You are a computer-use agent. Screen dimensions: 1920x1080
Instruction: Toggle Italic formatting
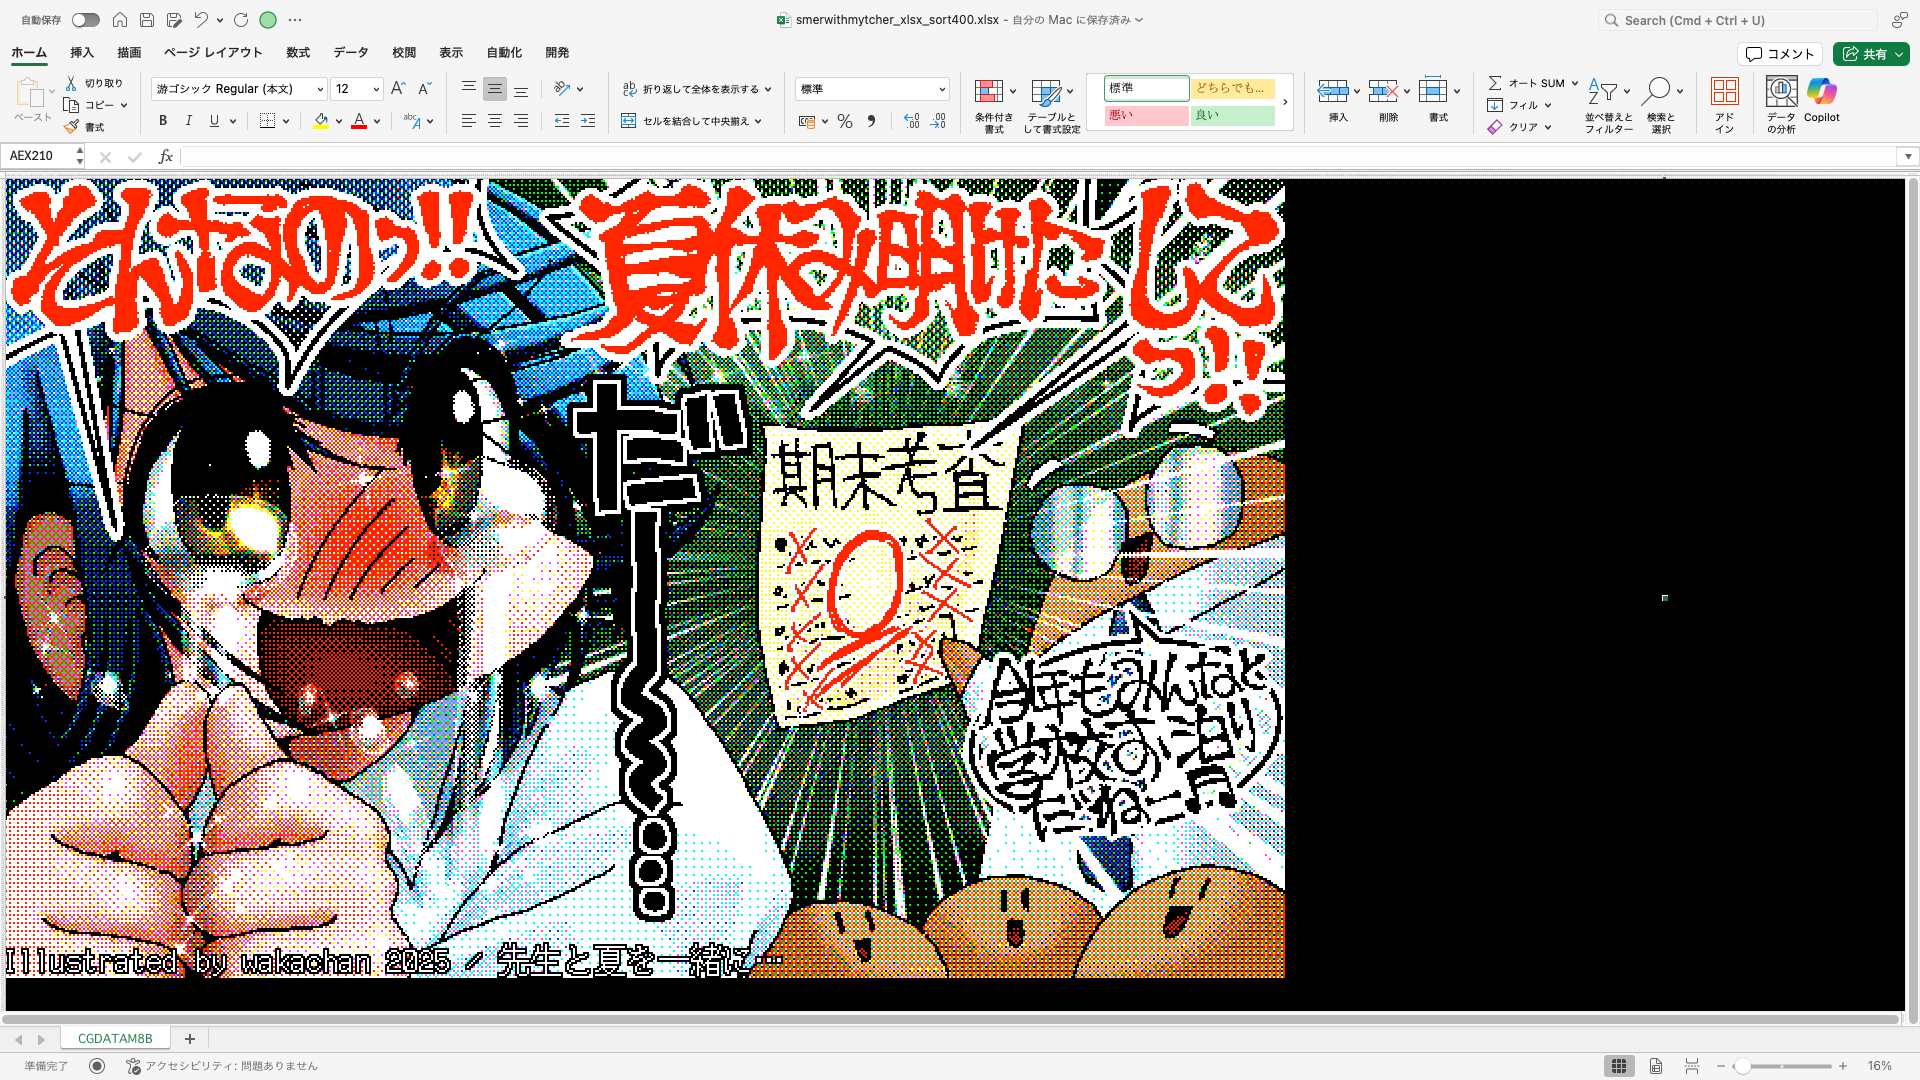click(189, 121)
